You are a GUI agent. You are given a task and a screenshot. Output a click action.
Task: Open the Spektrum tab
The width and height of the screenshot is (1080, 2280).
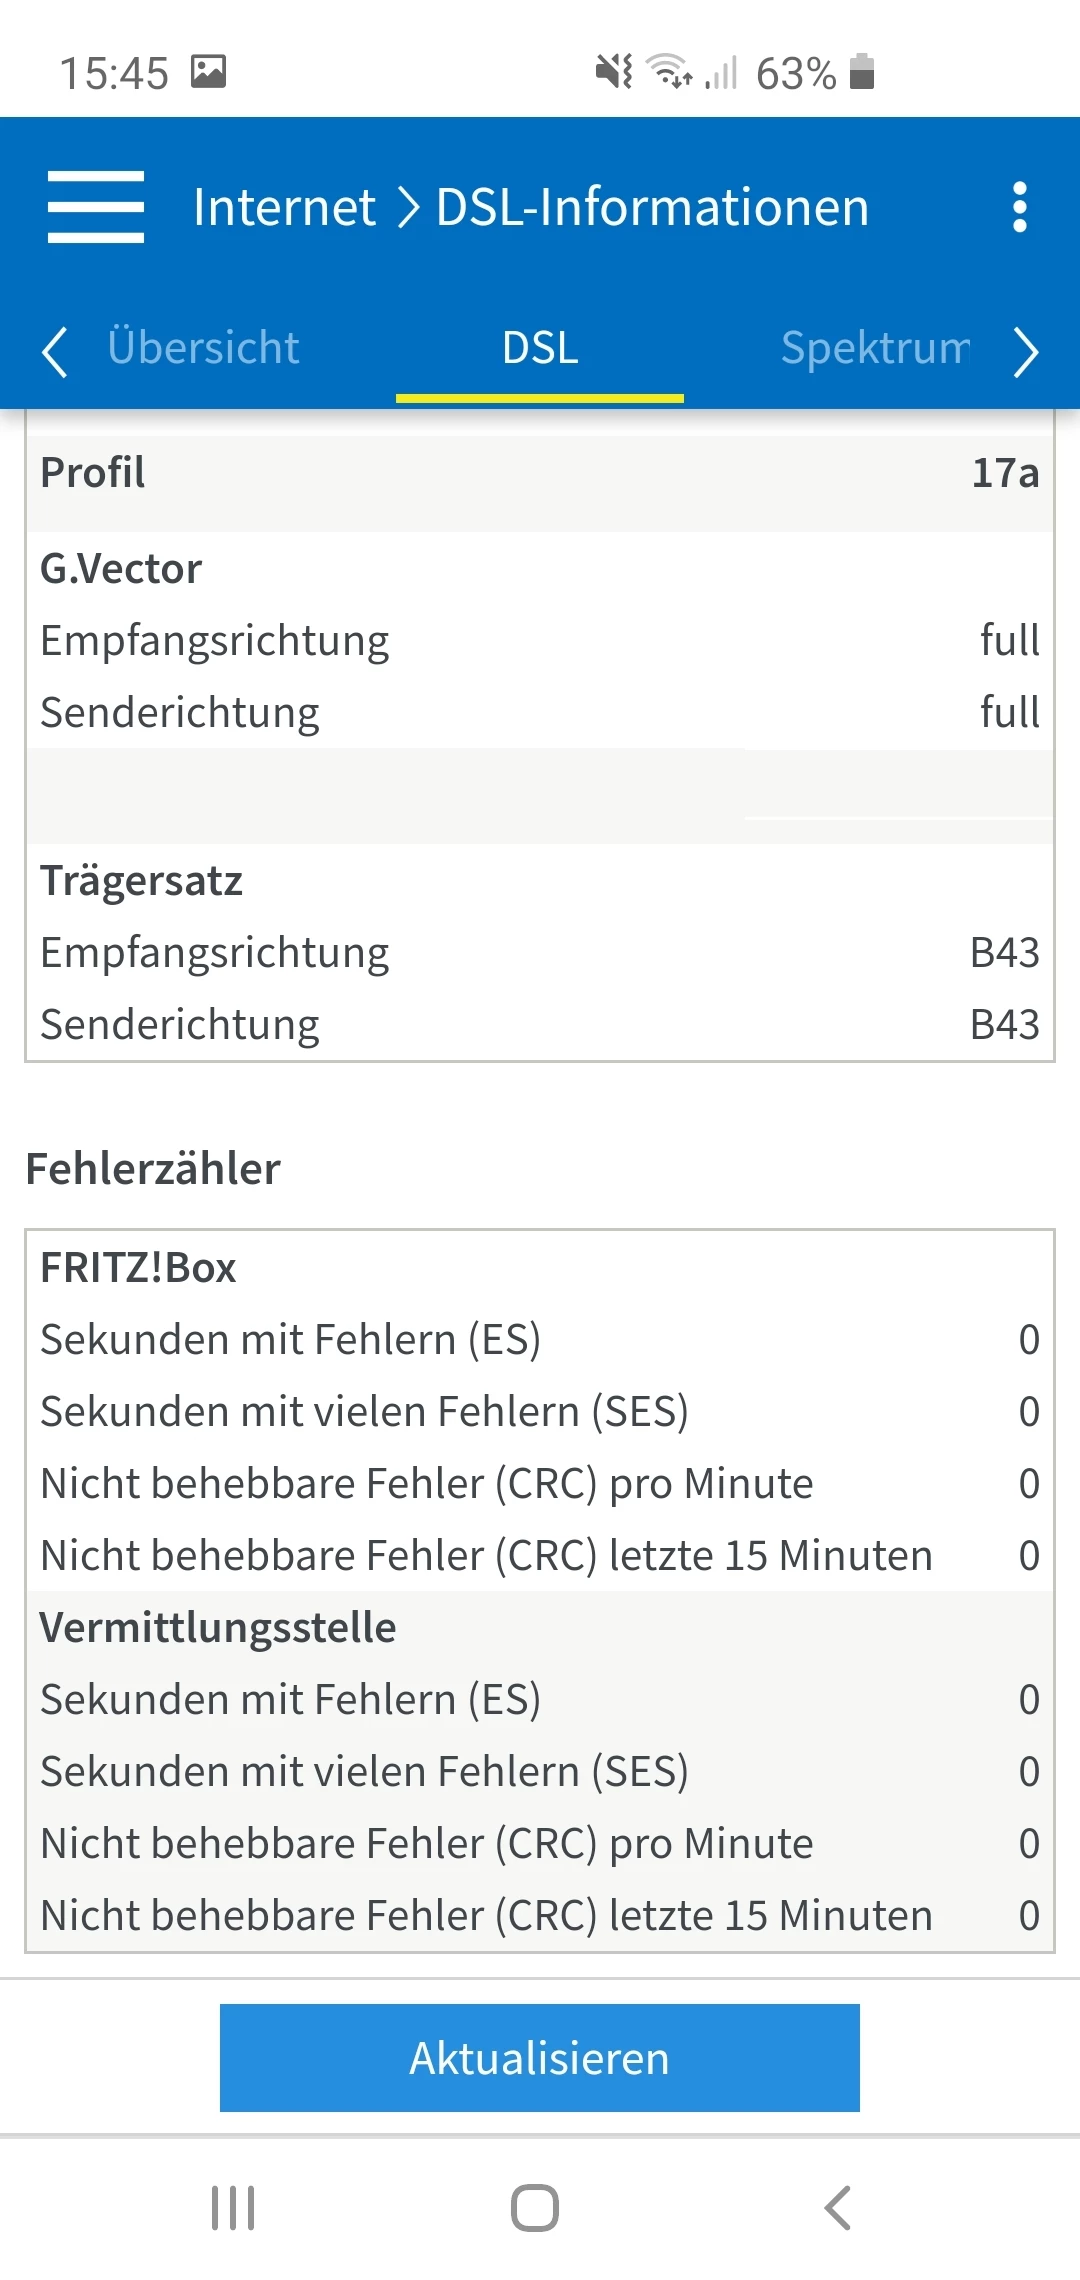(874, 348)
